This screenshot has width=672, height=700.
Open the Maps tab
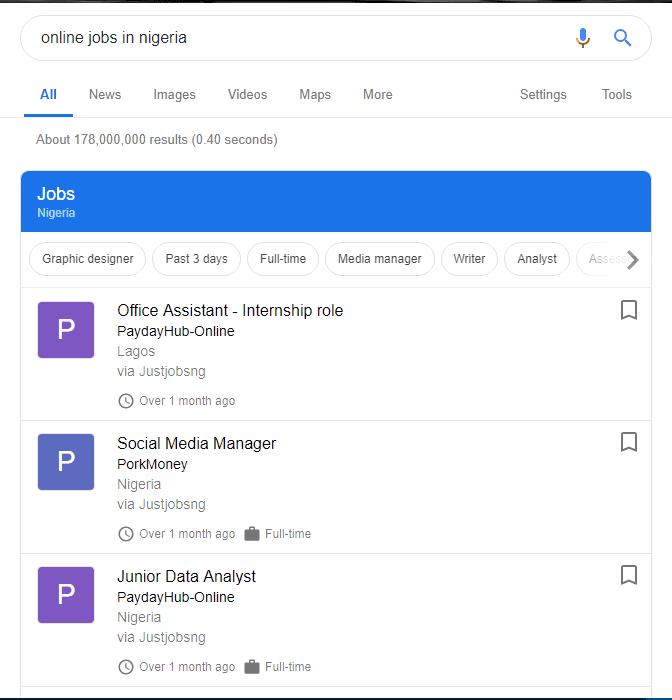click(x=315, y=95)
